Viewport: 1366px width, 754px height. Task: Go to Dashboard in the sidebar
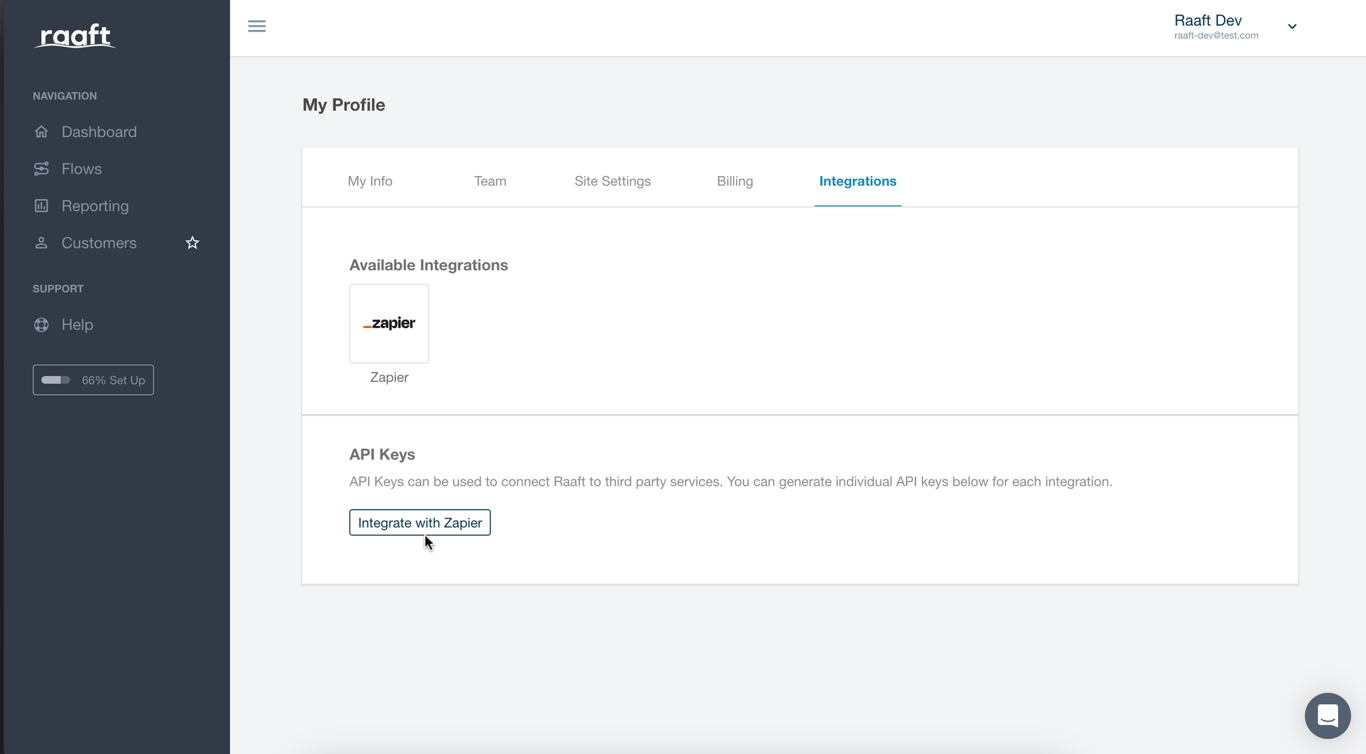pos(99,132)
